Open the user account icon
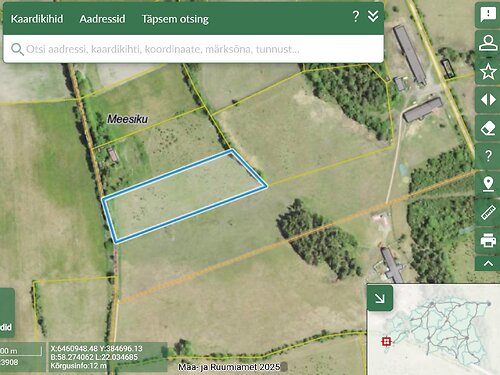 click(x=488, y=43)
